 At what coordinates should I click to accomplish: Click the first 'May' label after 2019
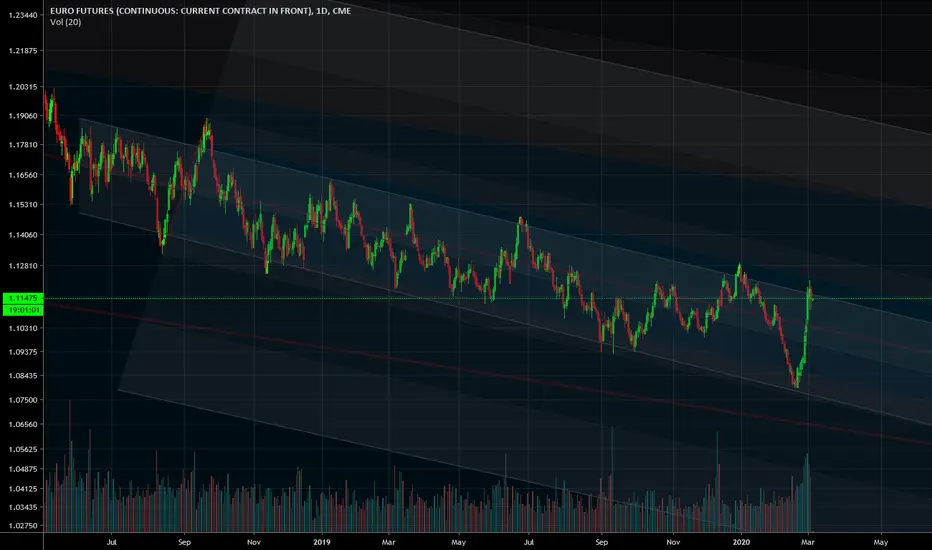click(458, 542)
